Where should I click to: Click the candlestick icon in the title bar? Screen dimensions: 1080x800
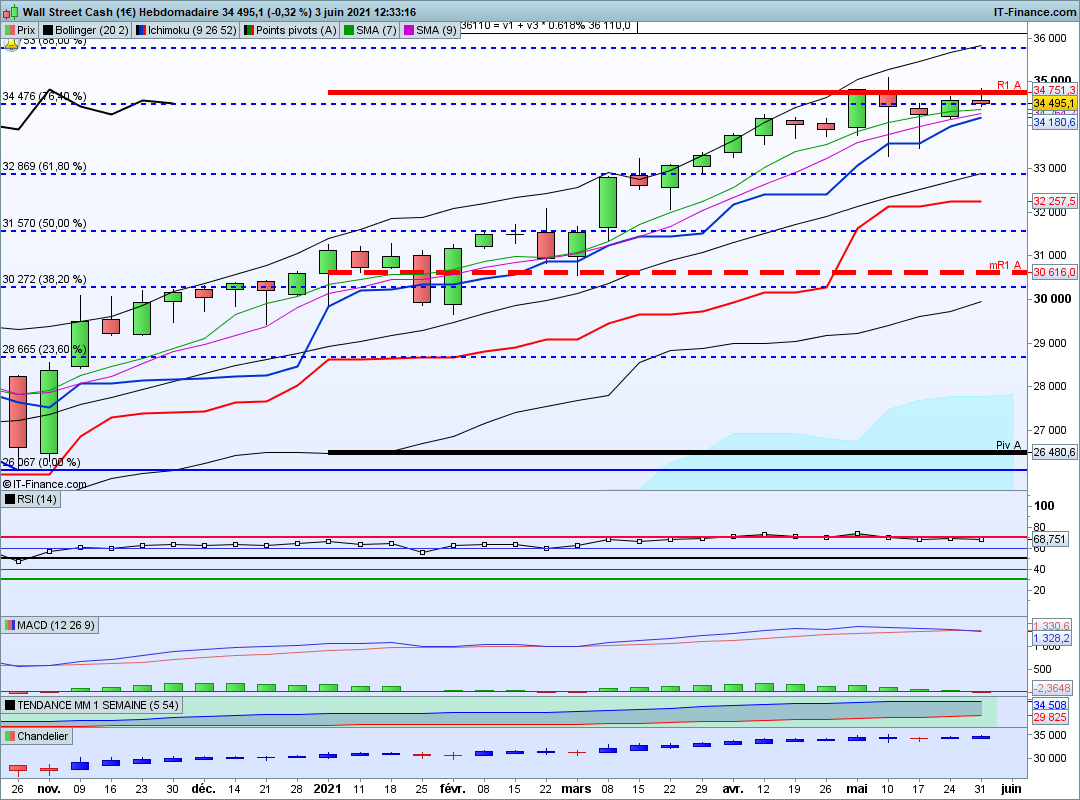[12, 12]
